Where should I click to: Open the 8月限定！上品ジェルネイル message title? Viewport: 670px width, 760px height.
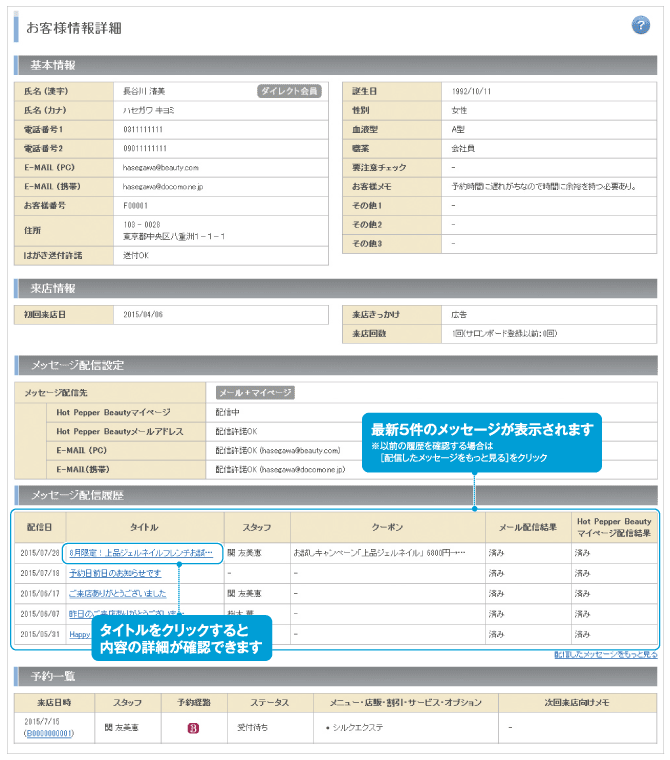point(141,552)
